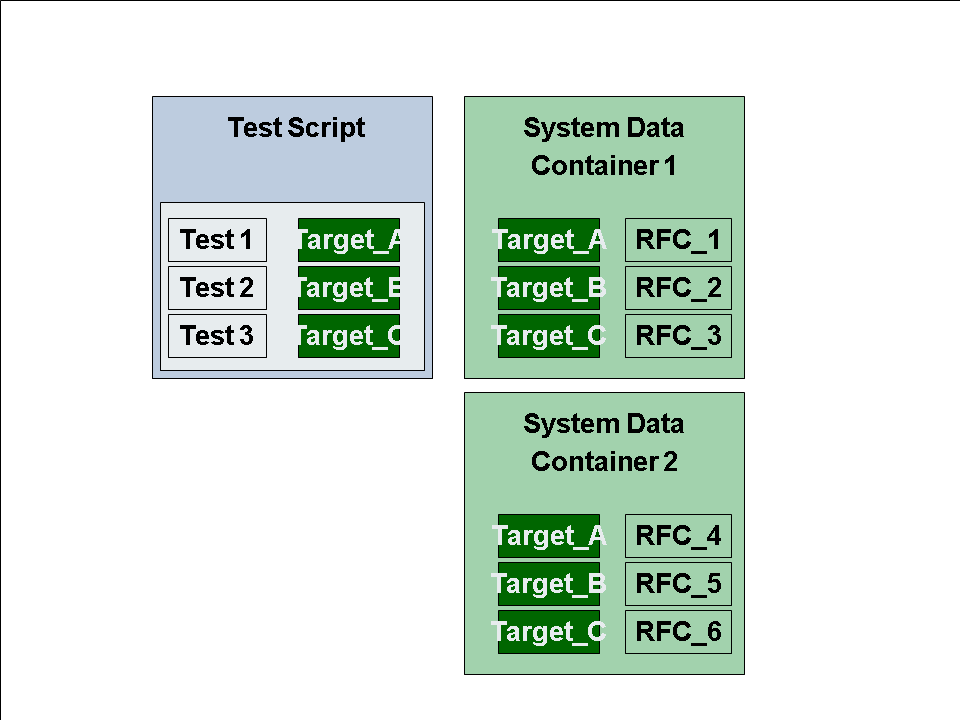This screenshot has height=720, width=960.
Task: Click Target_C in System Data Container 1
Action: point(549,336)
